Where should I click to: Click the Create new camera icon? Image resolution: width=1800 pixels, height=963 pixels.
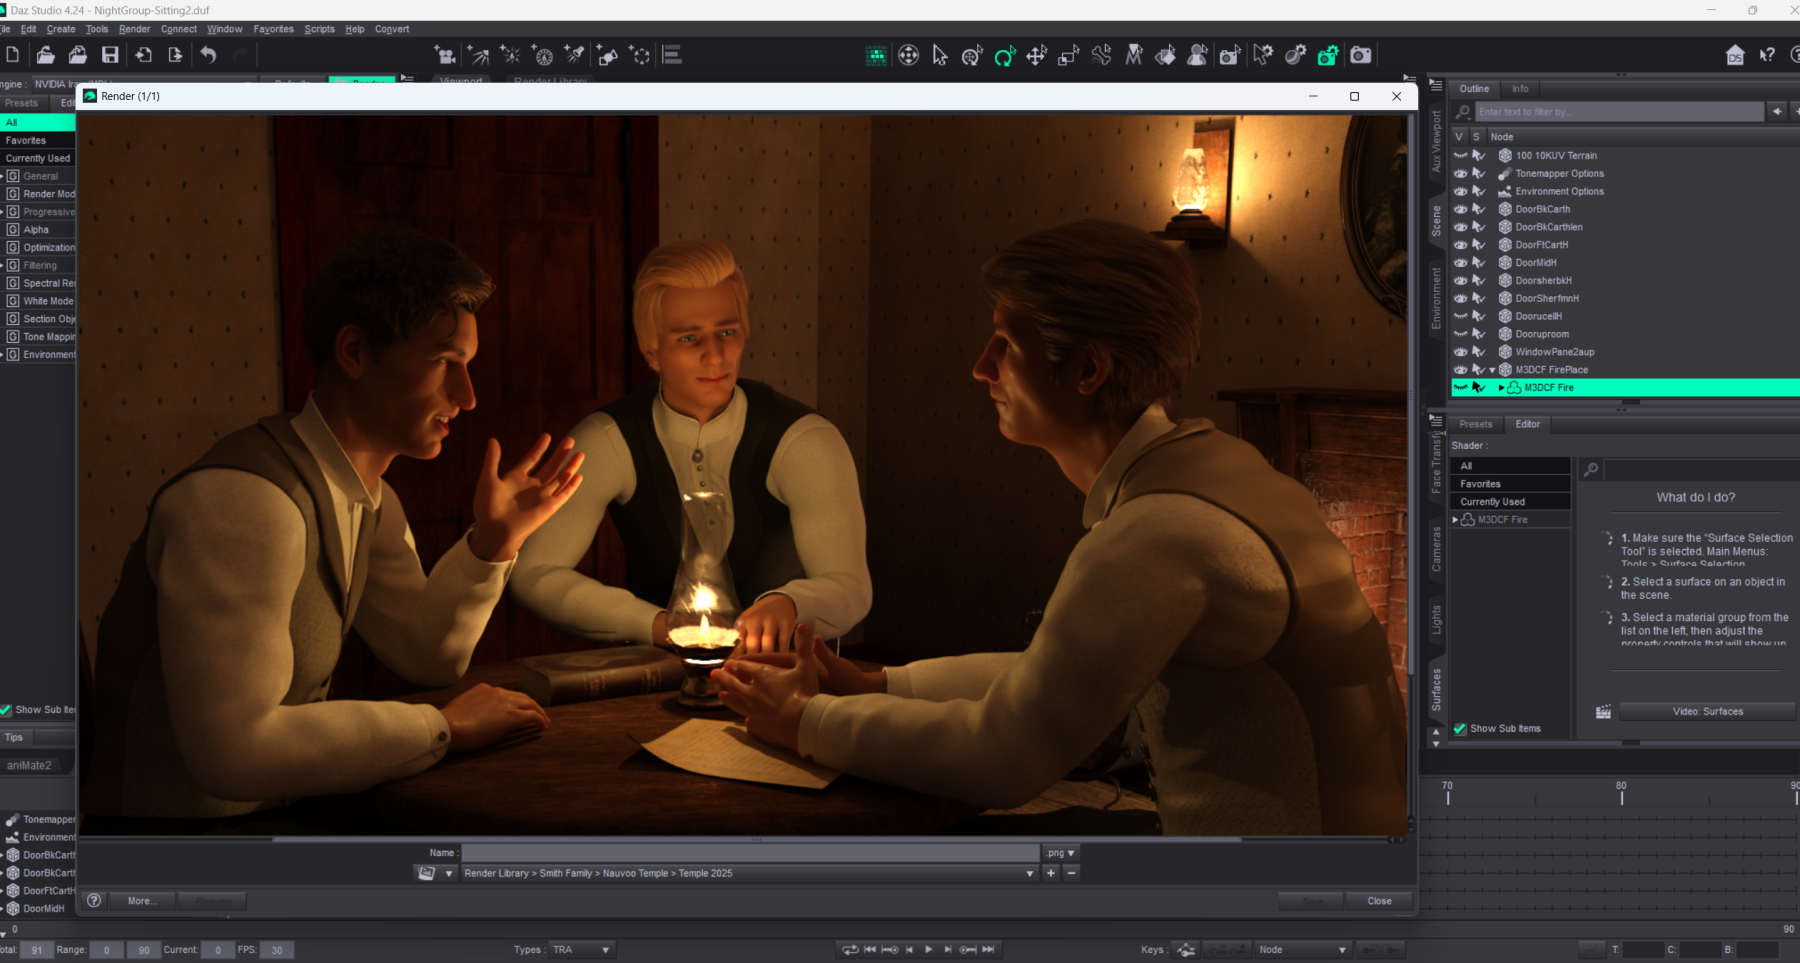445,56
